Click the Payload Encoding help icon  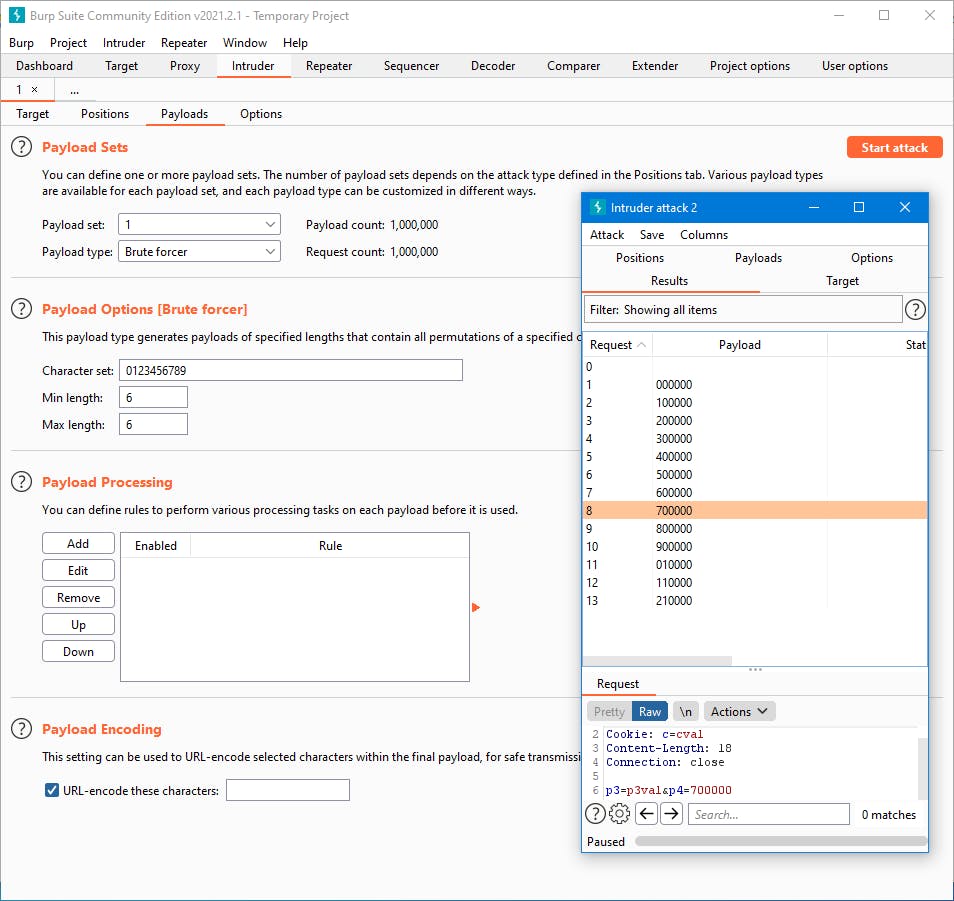(x=22, y=729)
